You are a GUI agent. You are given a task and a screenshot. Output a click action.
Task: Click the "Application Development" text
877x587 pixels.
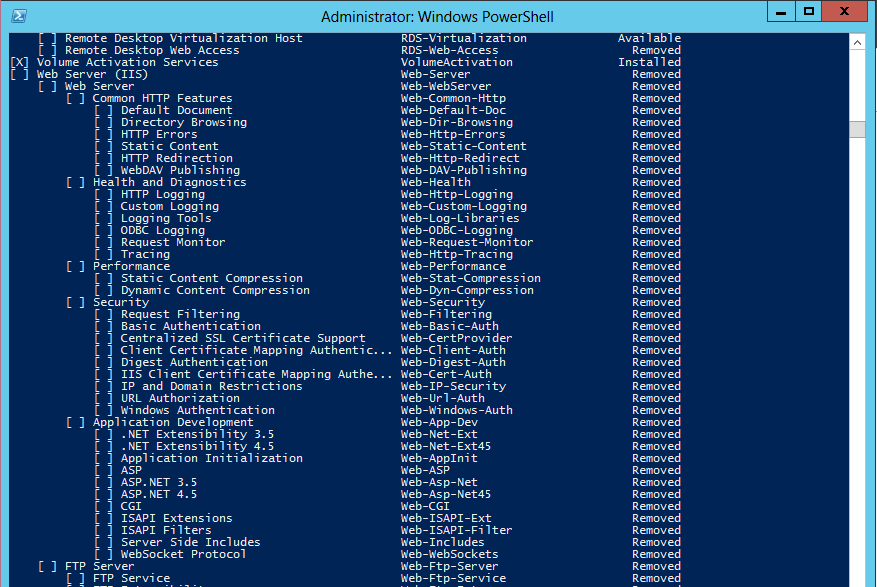tap(173, 423)
